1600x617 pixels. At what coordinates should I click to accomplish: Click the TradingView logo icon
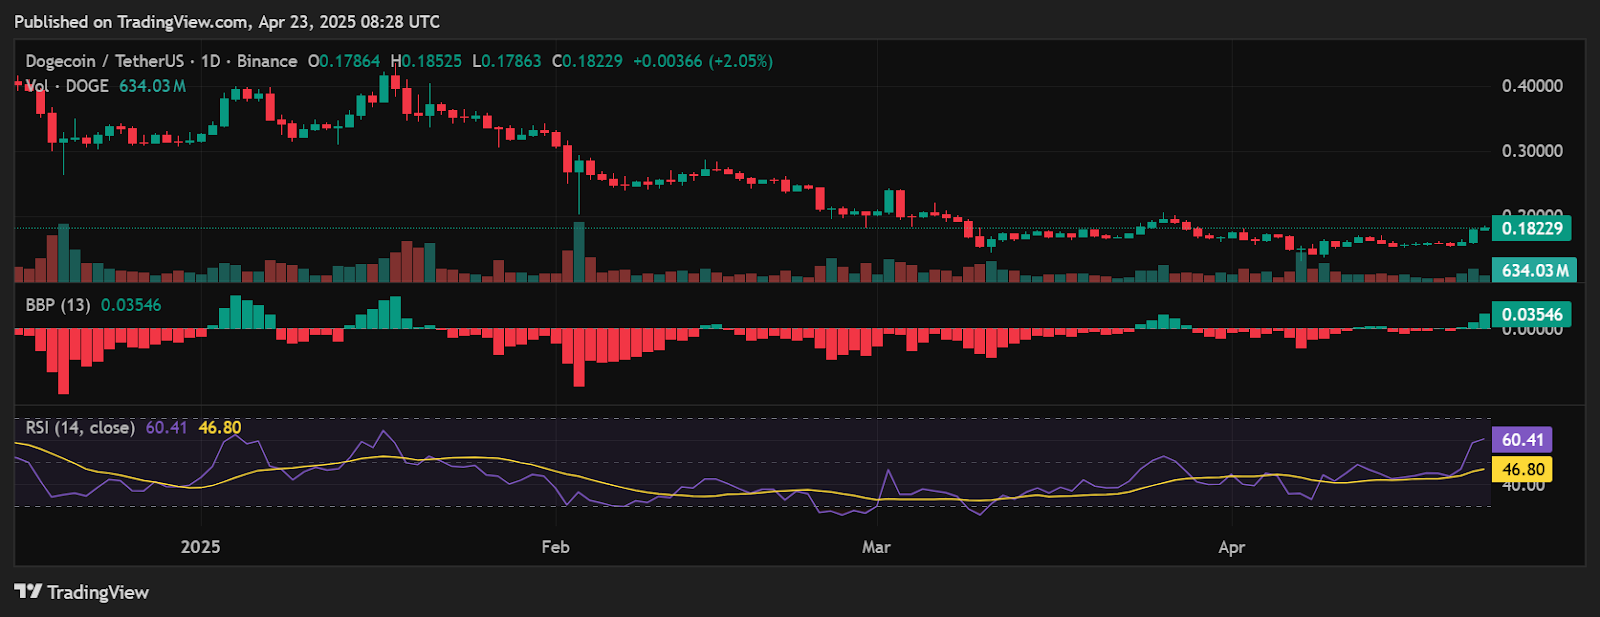pyautogui.click(x=28, y=592)
